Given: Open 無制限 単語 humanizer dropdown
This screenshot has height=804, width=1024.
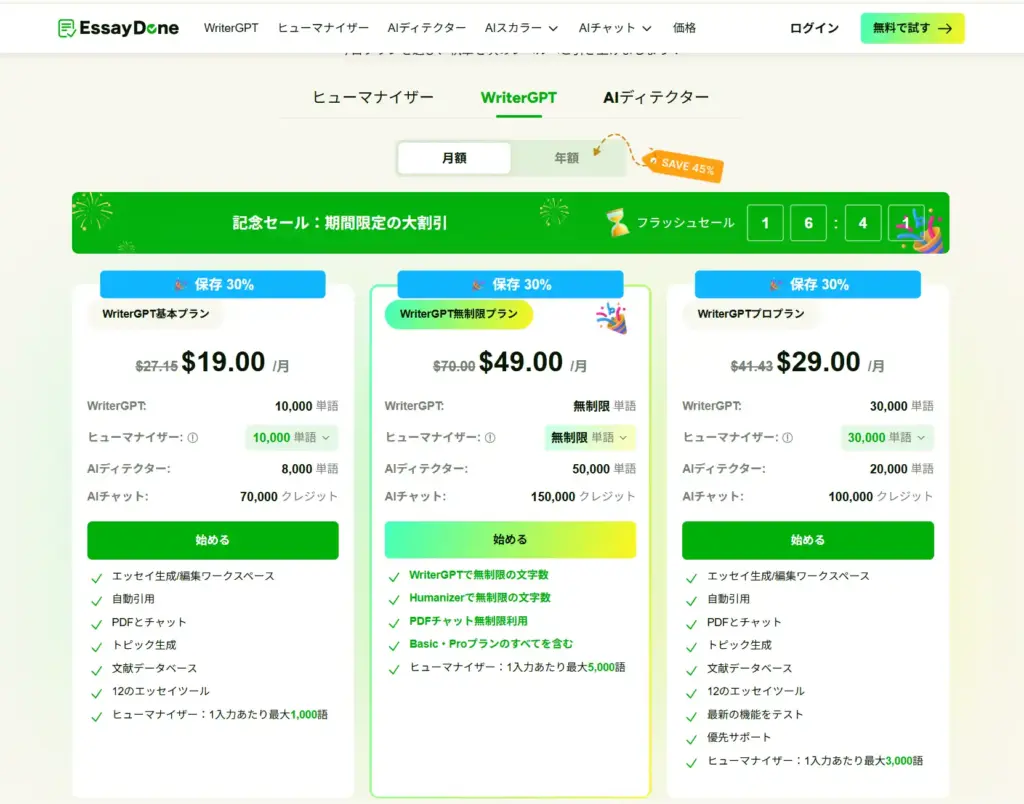Looking at the screenshot, I should [x=589, y=438].
